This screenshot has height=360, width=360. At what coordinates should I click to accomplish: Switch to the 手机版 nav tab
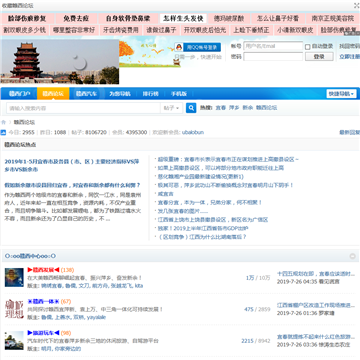pos(179,94)
